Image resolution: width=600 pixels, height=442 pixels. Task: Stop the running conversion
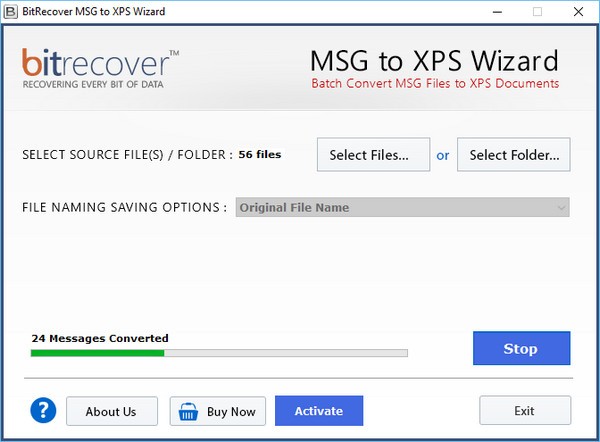521,348
